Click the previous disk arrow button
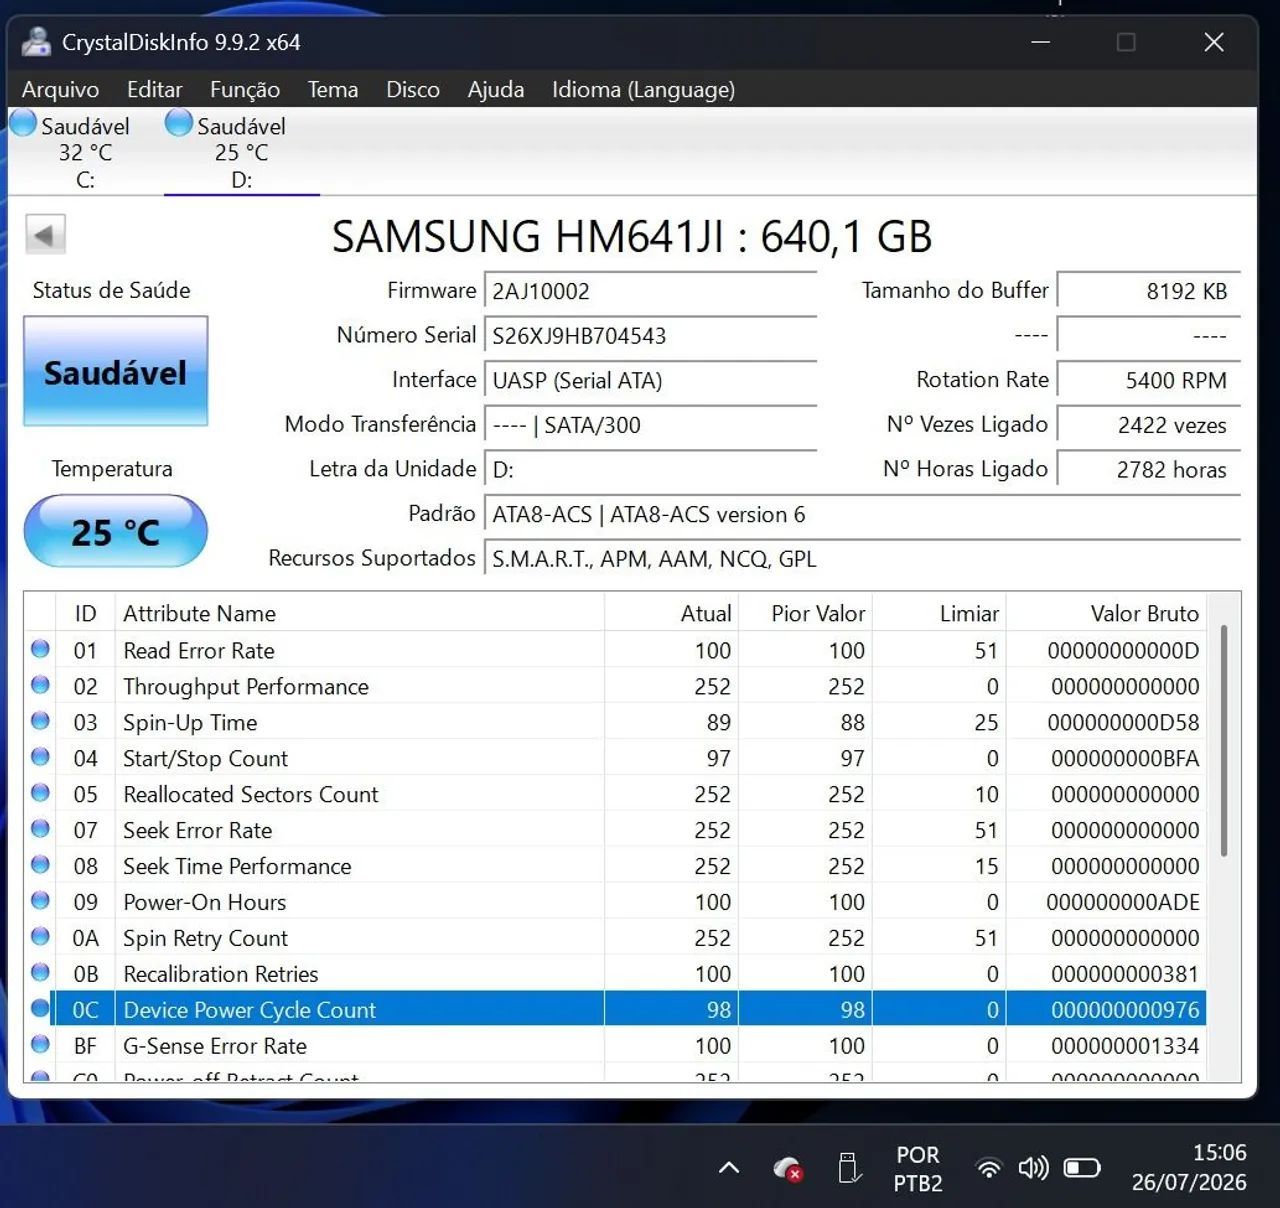 [x=45, y=235]
